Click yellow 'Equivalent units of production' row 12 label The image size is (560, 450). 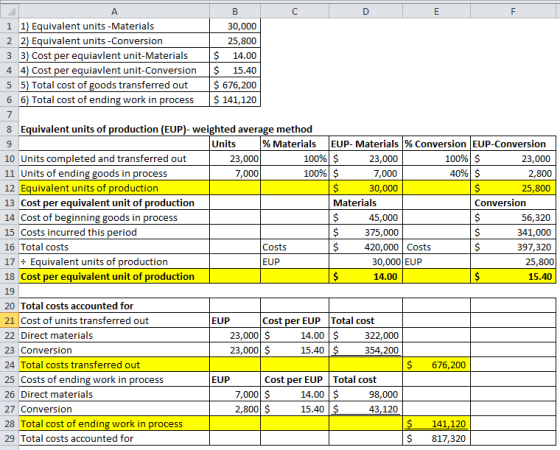point(114,188)
